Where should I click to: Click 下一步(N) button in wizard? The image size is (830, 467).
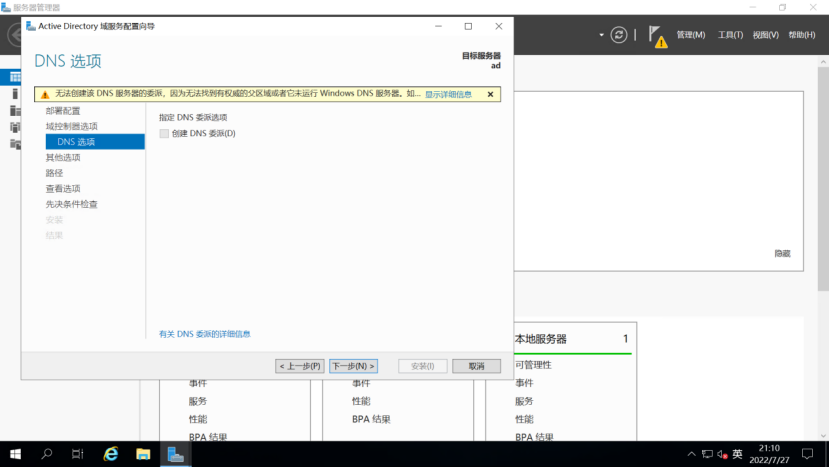tap(353, 366)
